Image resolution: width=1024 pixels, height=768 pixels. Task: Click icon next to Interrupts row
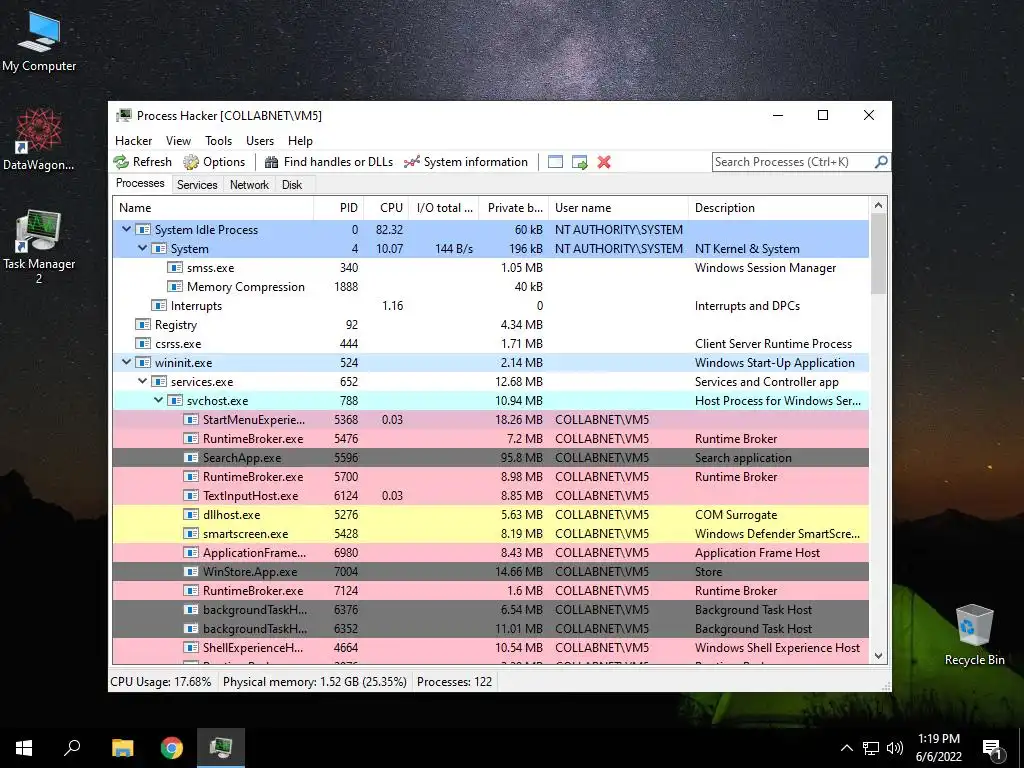pos(159,306)
